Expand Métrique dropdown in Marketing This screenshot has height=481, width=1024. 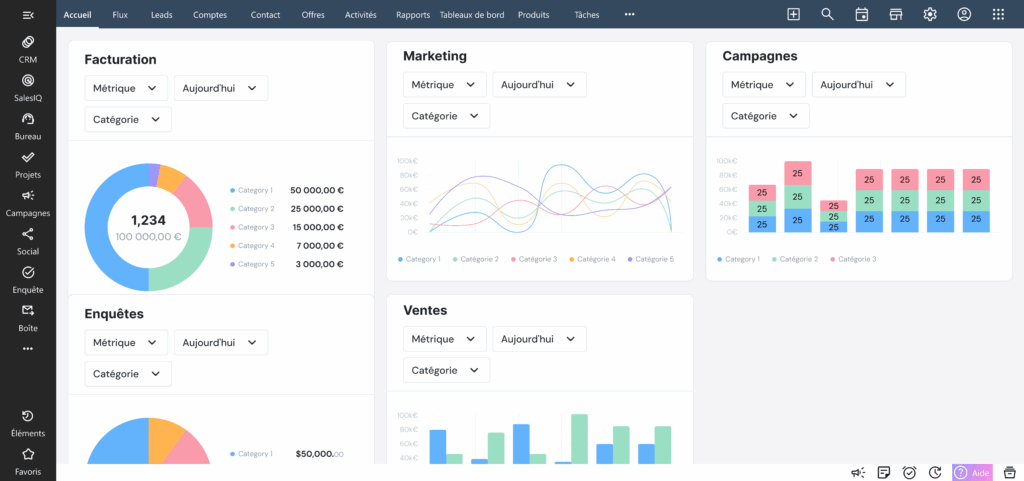(445, 84)
